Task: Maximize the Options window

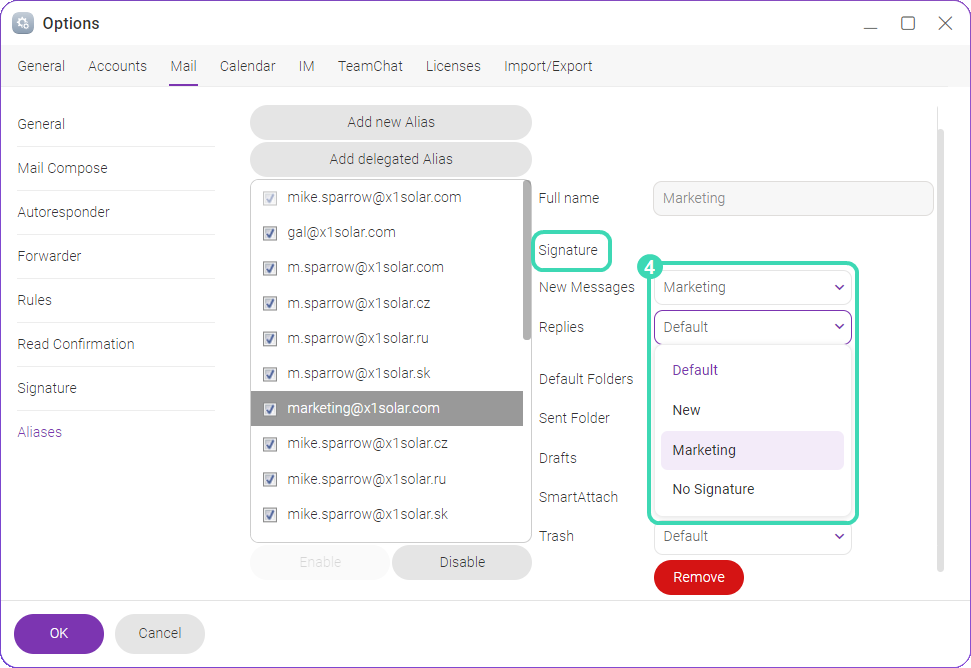Action: 908,24
